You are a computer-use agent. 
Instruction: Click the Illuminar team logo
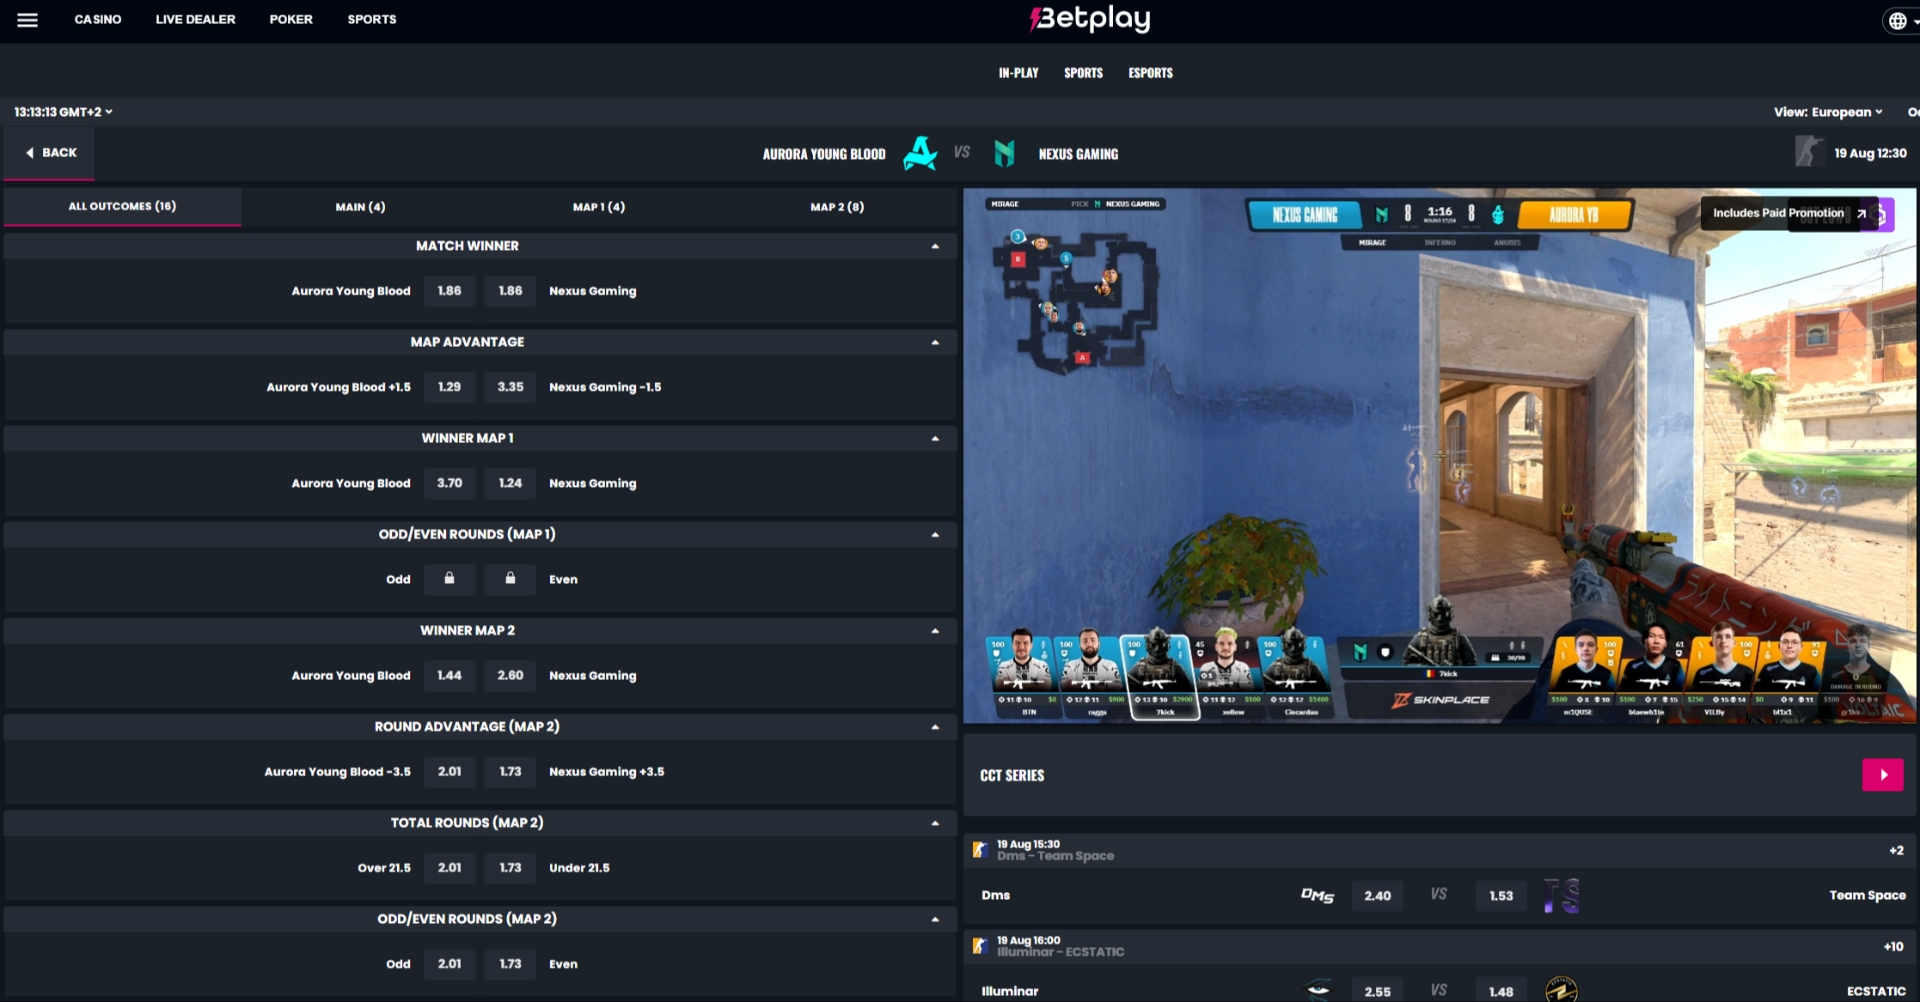click(1319, 990)
